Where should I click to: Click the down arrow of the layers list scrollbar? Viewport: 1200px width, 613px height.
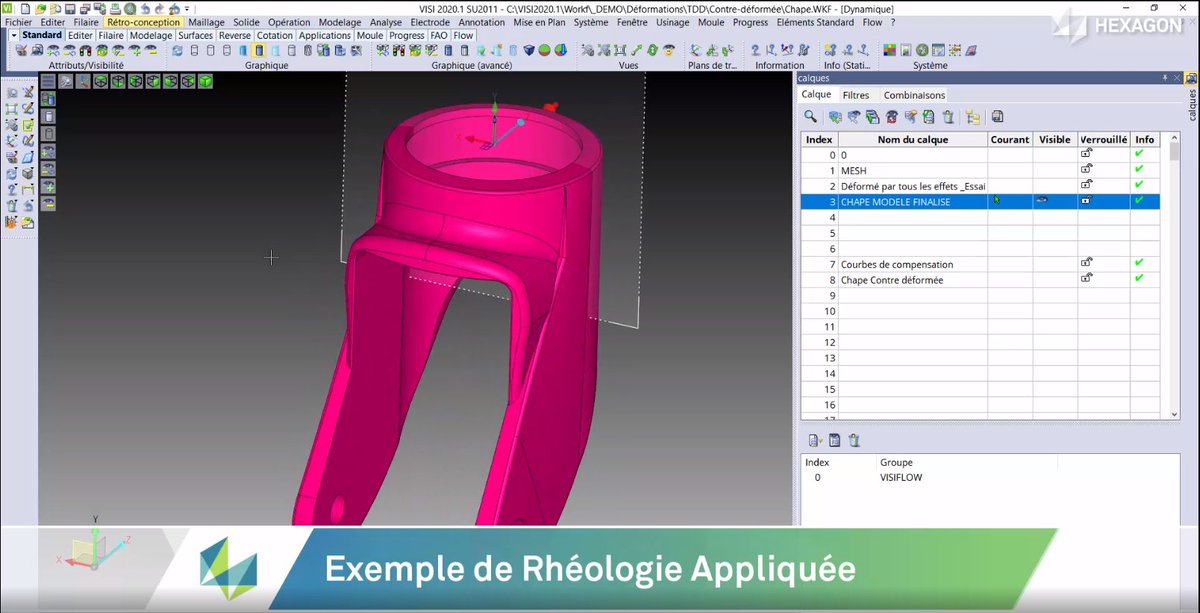(x=1173, y=413)
